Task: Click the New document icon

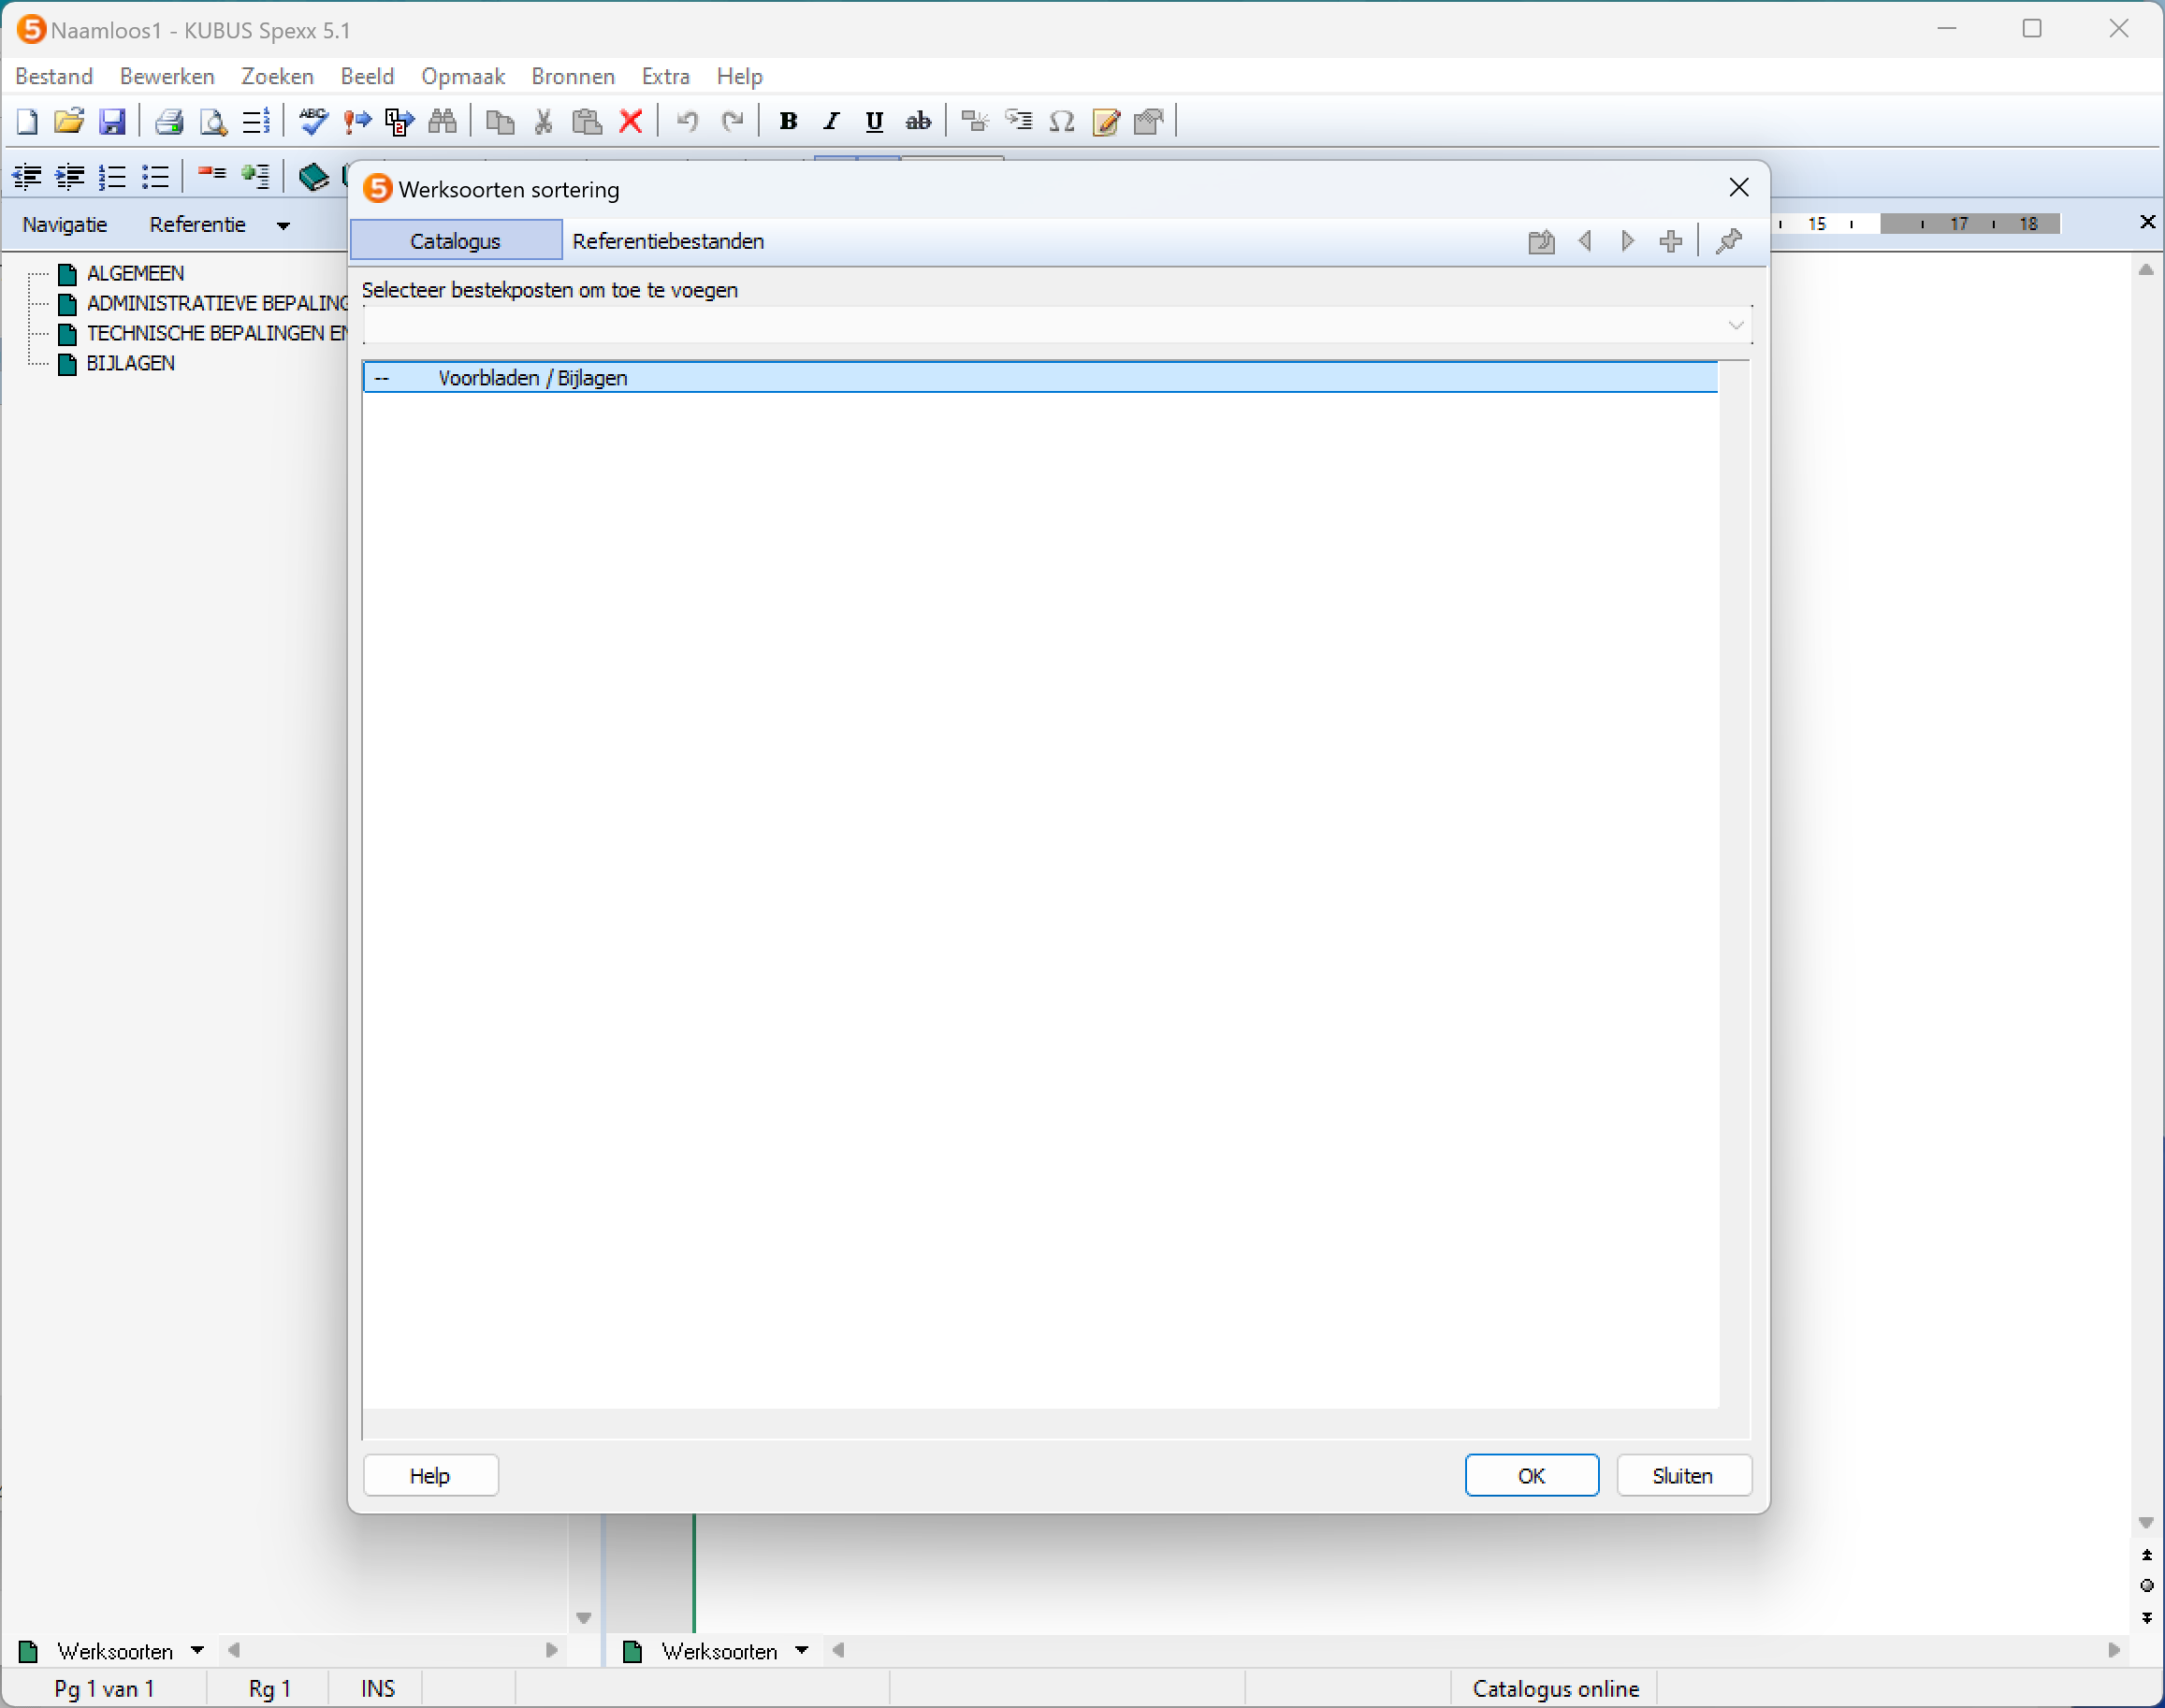Action: 27,121
